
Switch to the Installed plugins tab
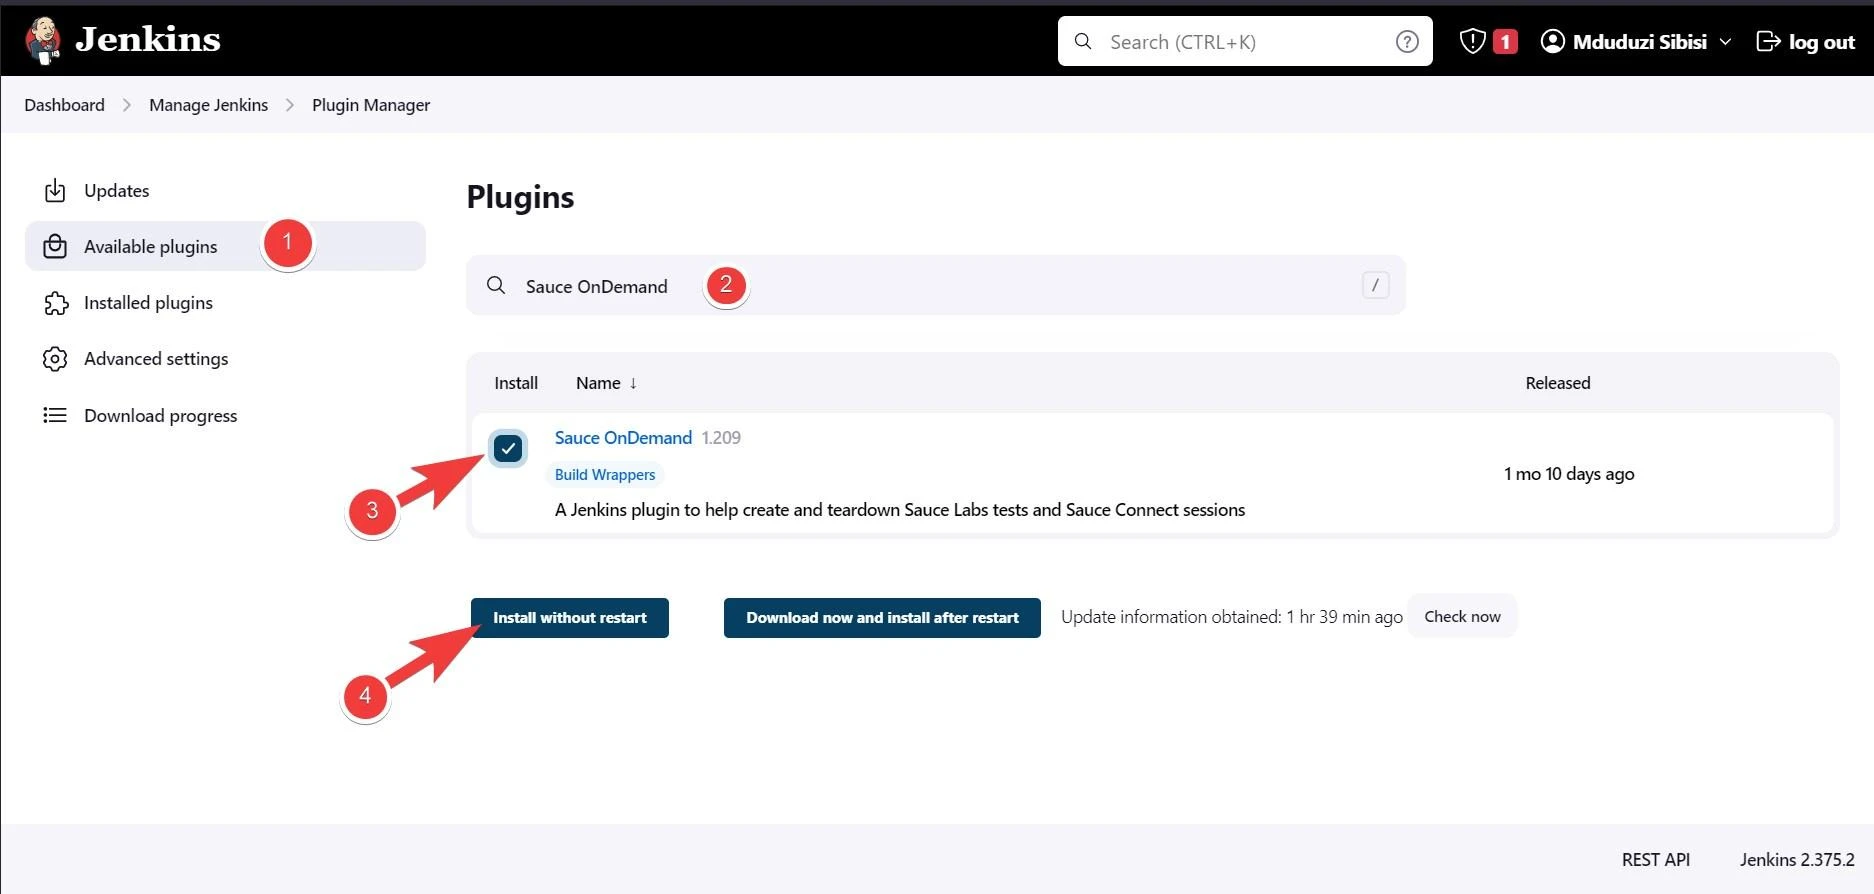(225, 302)
